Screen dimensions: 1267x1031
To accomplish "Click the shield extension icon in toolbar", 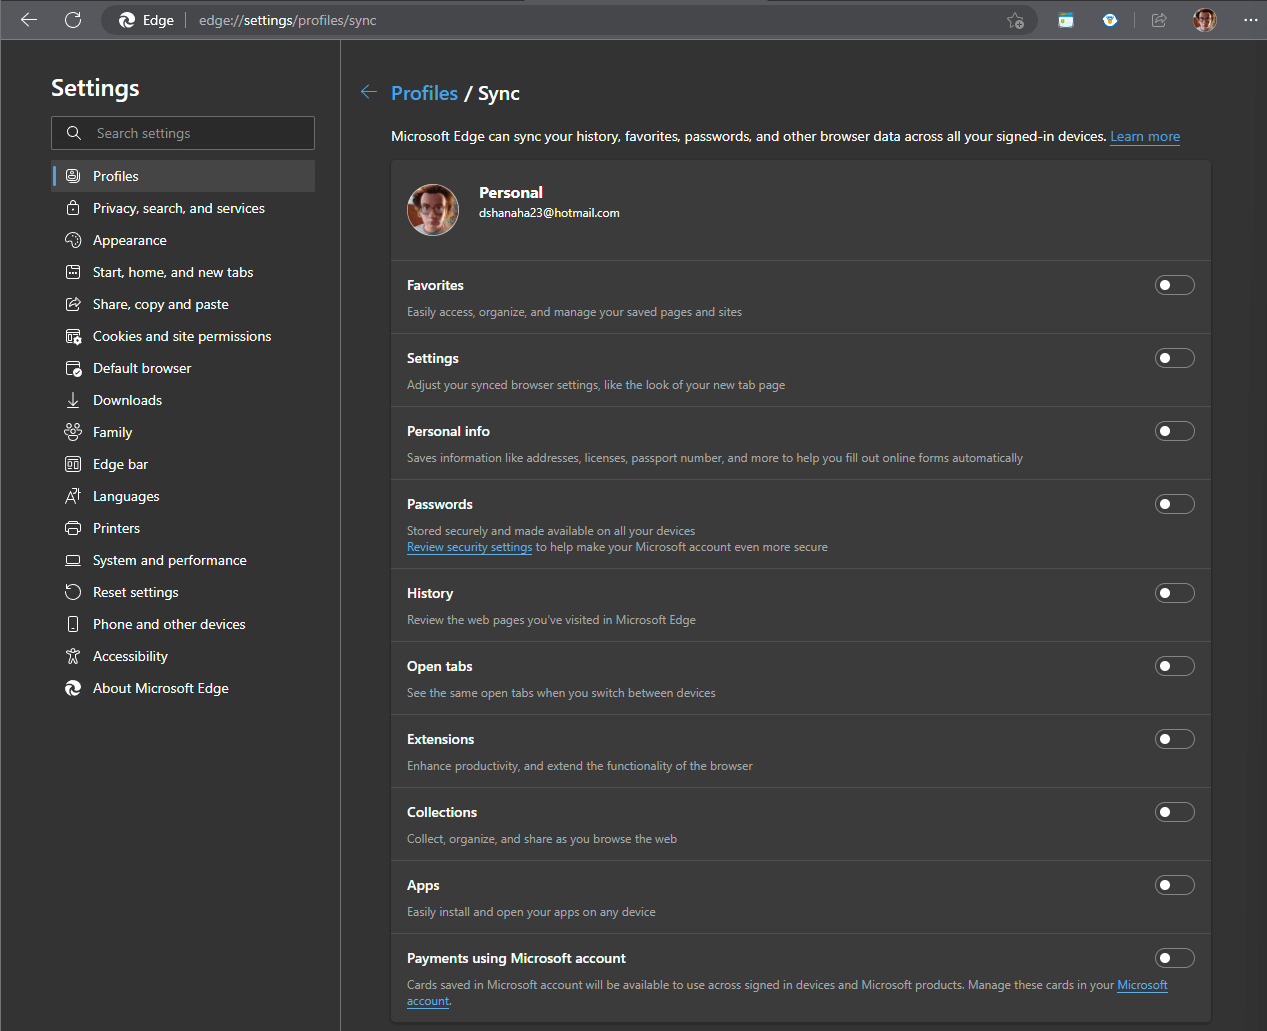I will [x=1110, y=20].
